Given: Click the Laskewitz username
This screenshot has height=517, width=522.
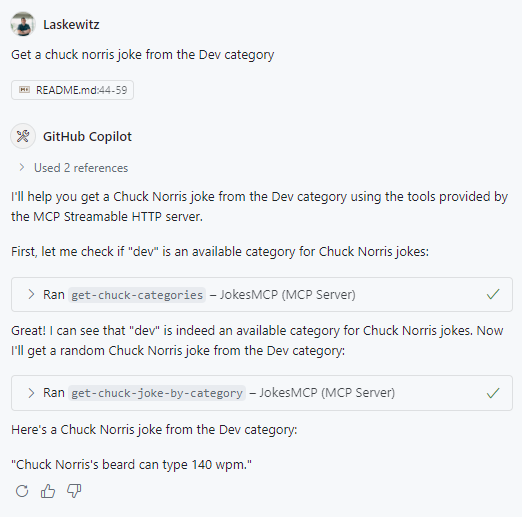Looking at the screenshot, I should [x=71, y=25].
